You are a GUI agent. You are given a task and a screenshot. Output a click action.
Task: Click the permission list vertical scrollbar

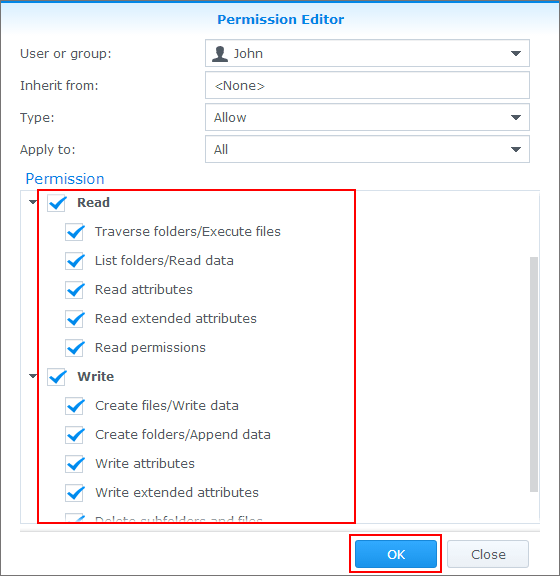[534, 374]
